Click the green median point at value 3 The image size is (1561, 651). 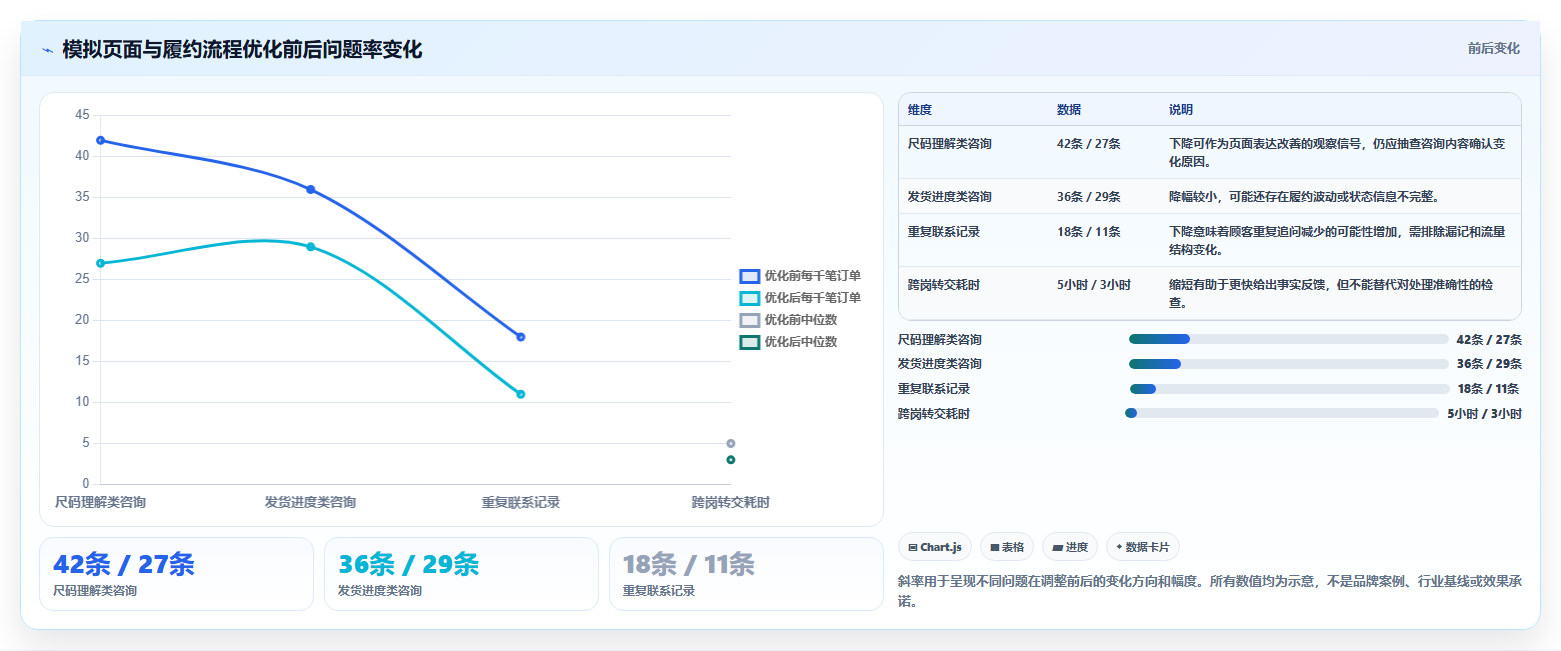[731, 460]
